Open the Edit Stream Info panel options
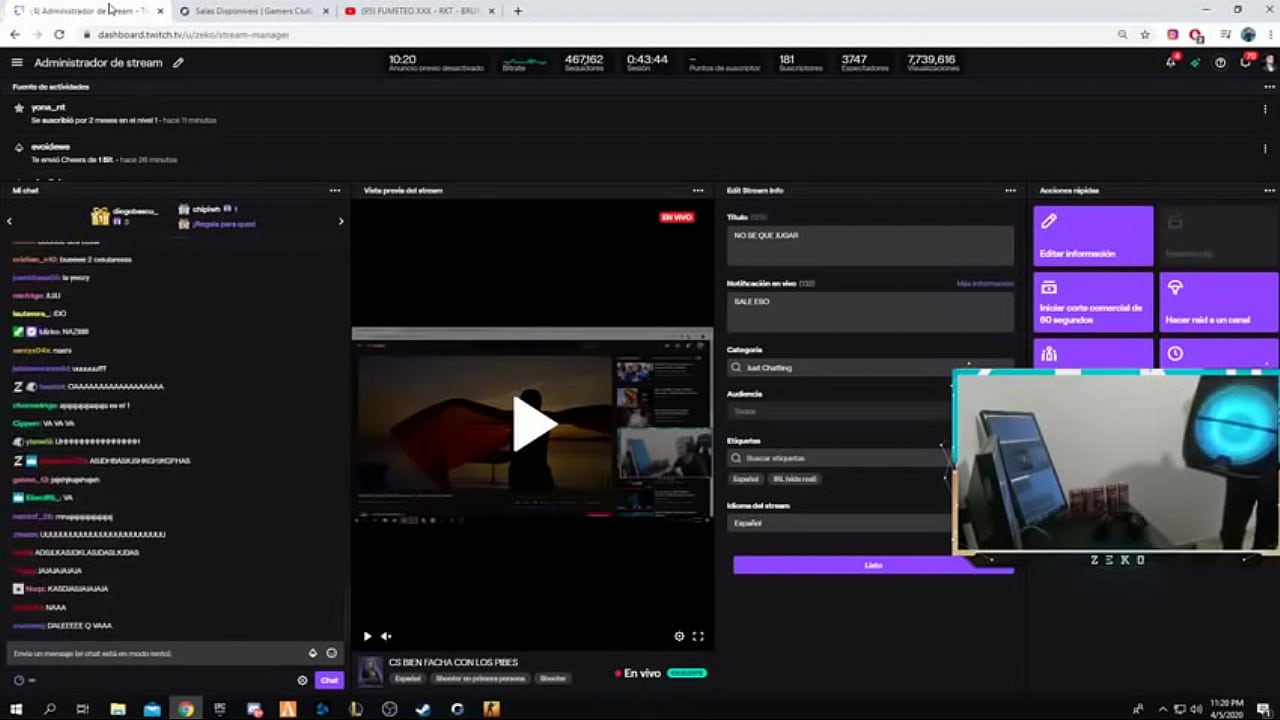Screen dimensions: 1280x720 pos(1010,190)
